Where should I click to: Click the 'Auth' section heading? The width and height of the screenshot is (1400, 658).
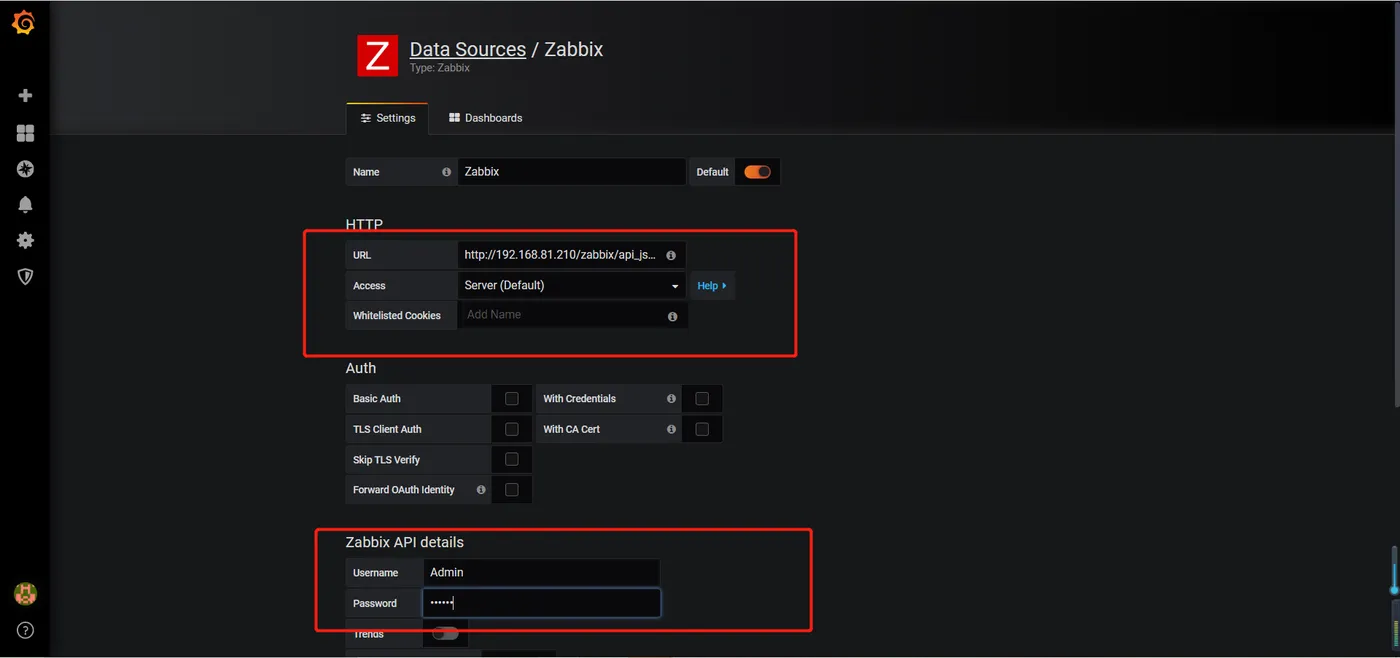361,368
